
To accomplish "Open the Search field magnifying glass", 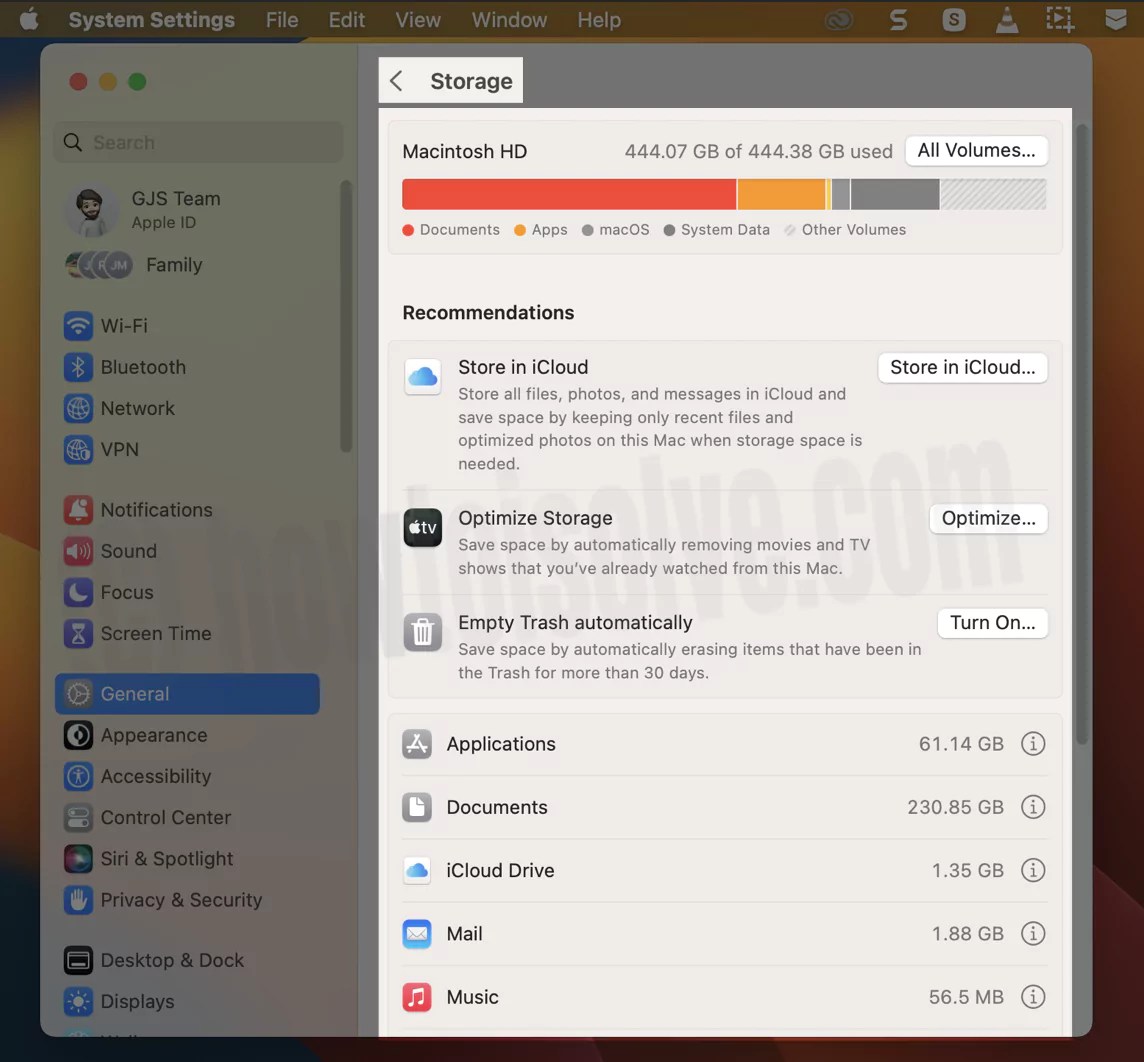I will (x=72, y=142).
